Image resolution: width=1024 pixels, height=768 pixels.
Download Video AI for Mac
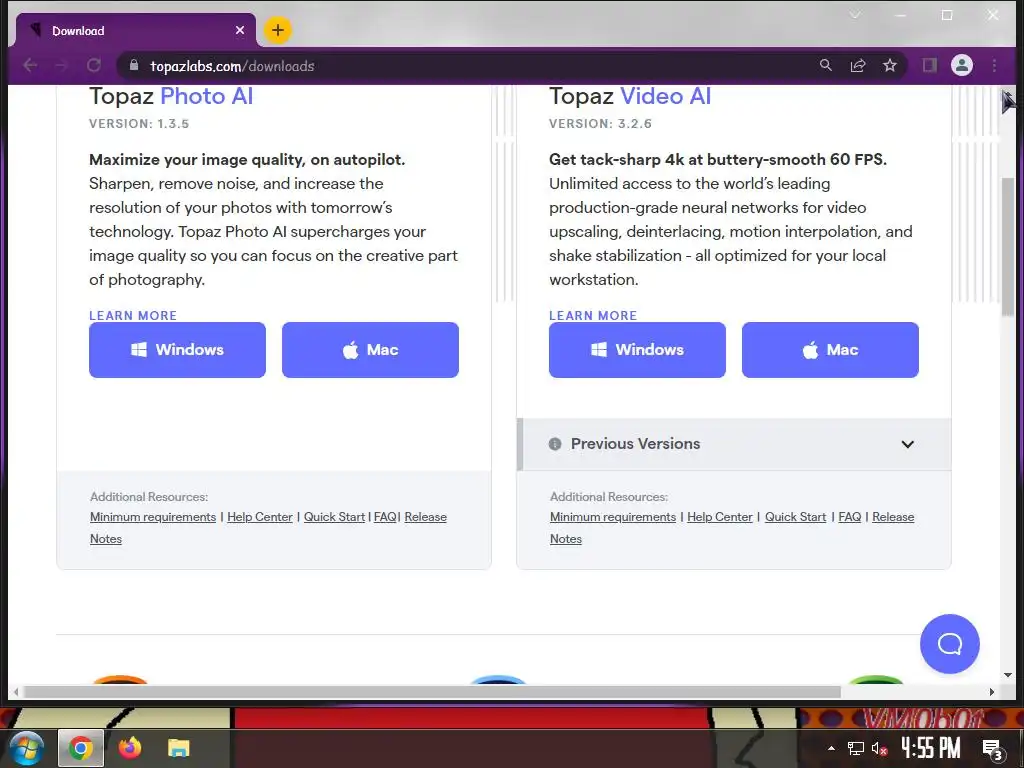pos(830,349)
